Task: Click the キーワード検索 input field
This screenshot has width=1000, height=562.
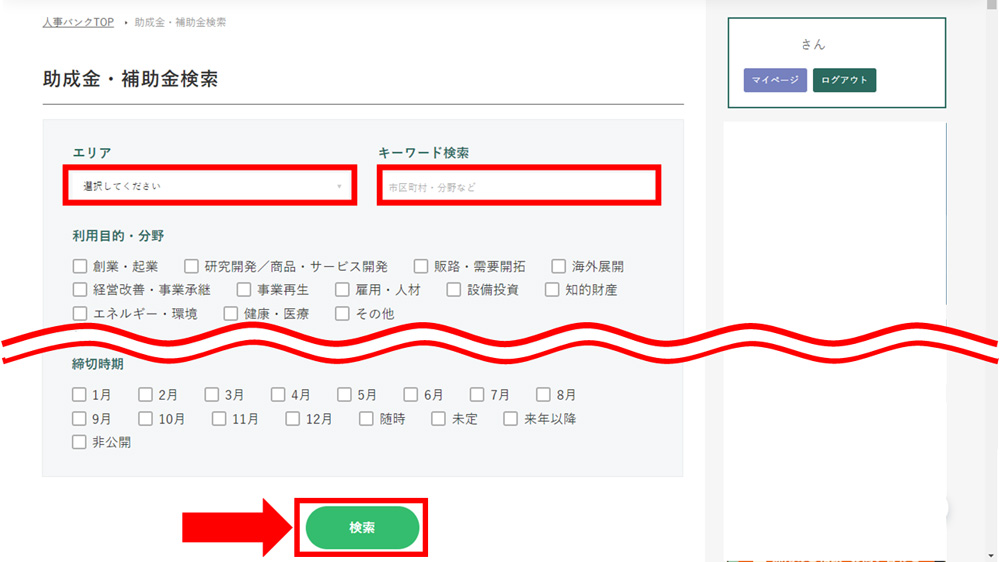Action: [x=518, y=187]
